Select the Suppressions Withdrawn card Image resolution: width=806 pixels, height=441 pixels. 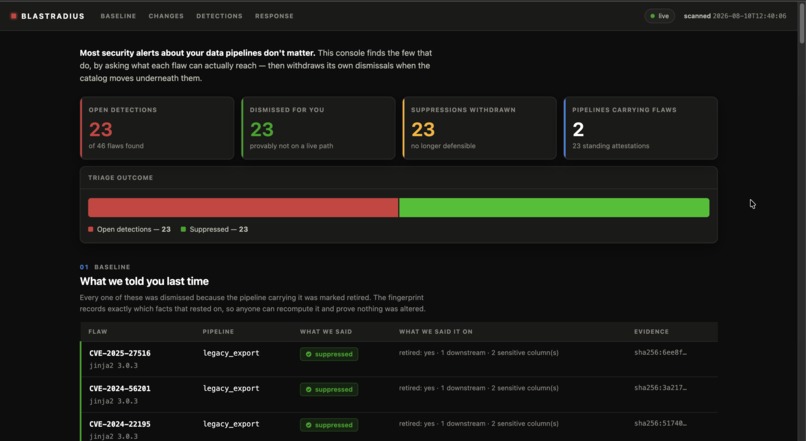pos(480,128)
